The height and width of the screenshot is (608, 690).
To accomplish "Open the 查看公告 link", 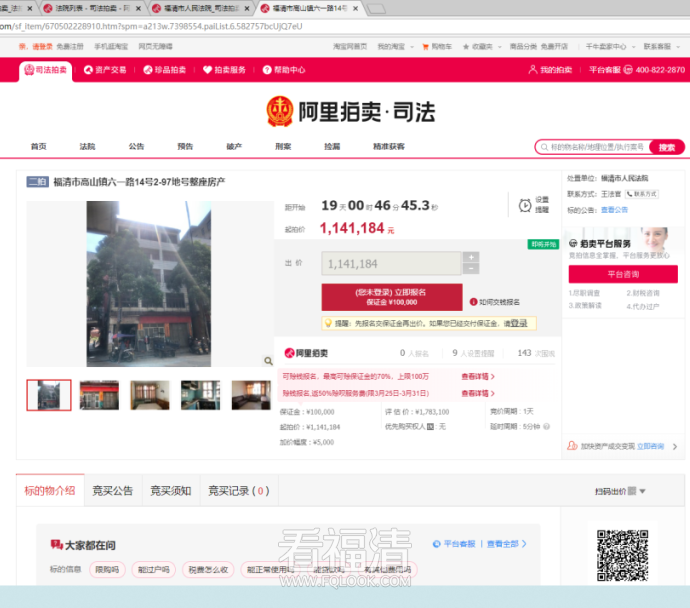I will coord(614,210).
